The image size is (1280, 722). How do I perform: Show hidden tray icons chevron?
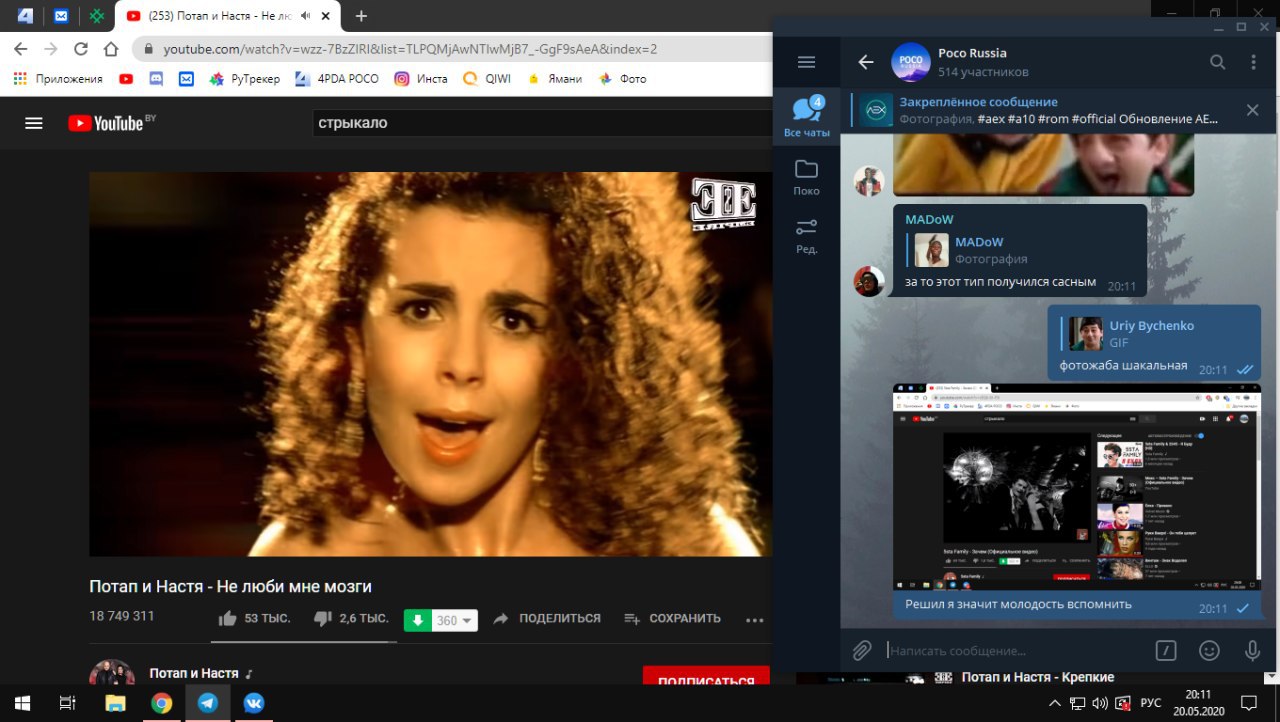click(x=1056, y=703)
